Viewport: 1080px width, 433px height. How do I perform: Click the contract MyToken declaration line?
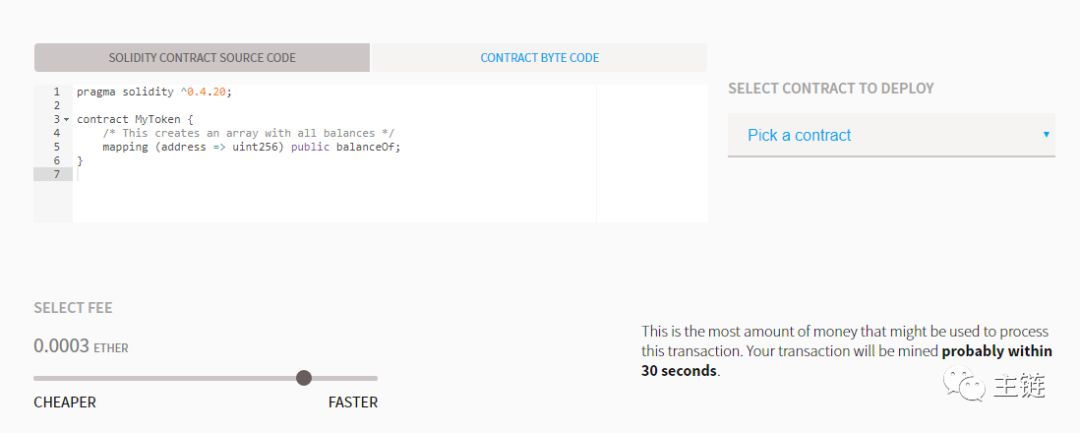pyautogui.click(x=135, y=119)
